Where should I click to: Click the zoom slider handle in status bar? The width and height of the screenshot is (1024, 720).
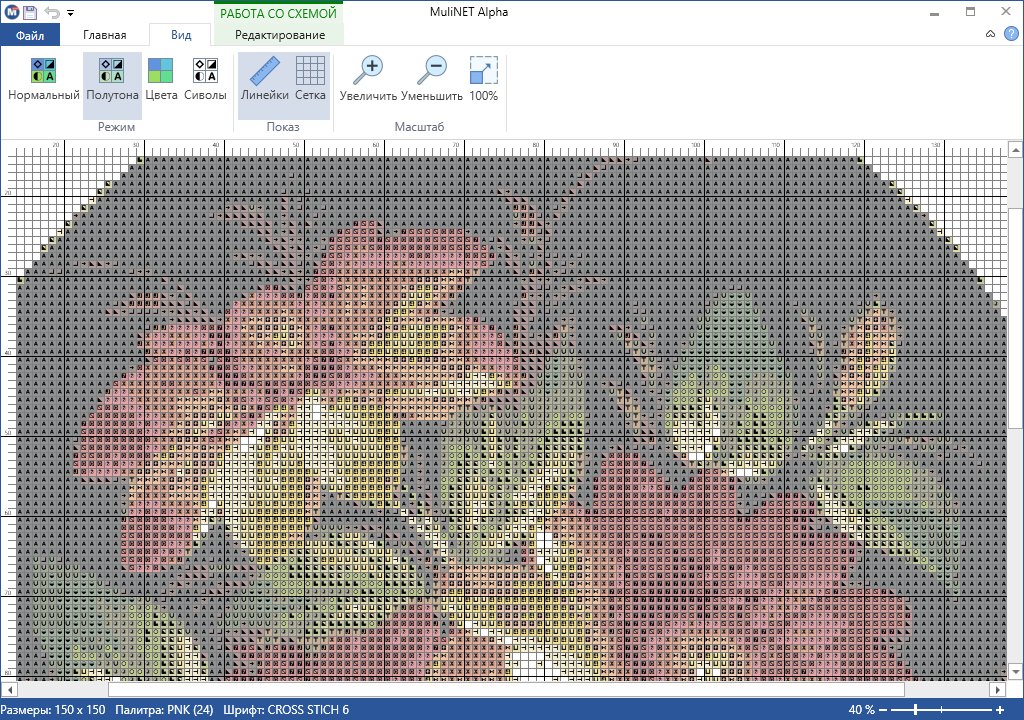tap(916, 710)
